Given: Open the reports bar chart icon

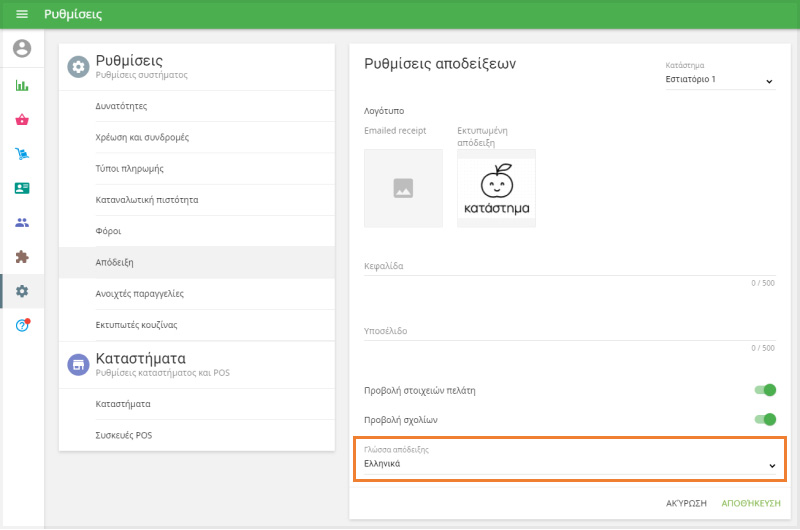Looking at the screenshot, I should (22, 86).
